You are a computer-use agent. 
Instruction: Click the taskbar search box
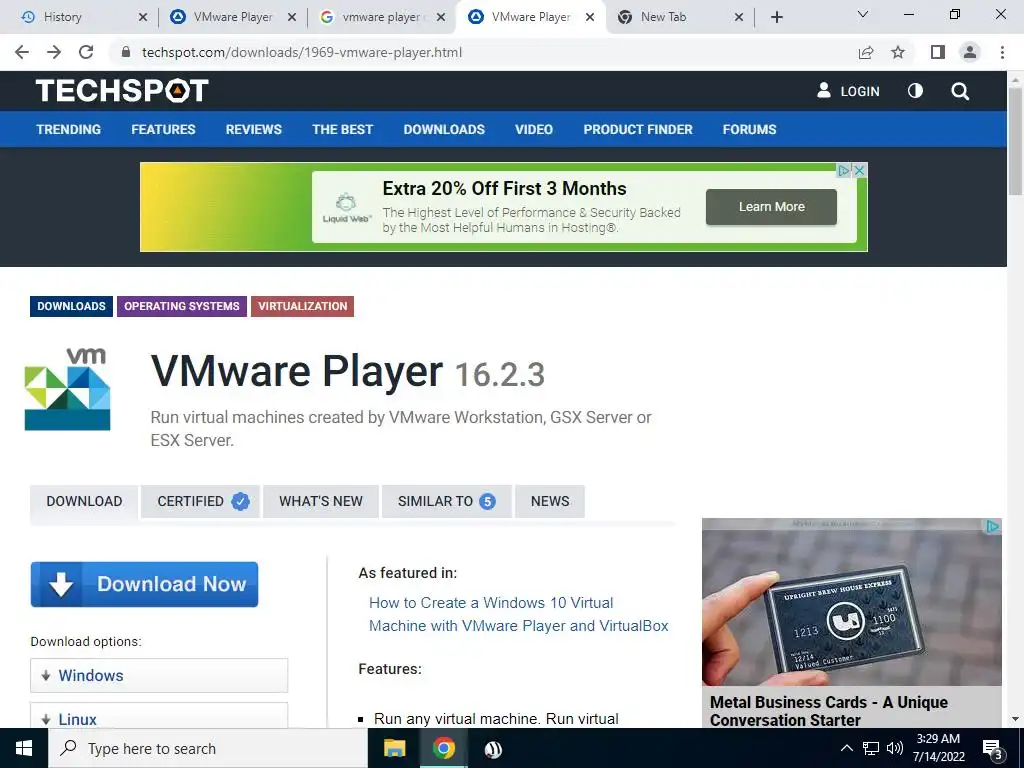208,748
